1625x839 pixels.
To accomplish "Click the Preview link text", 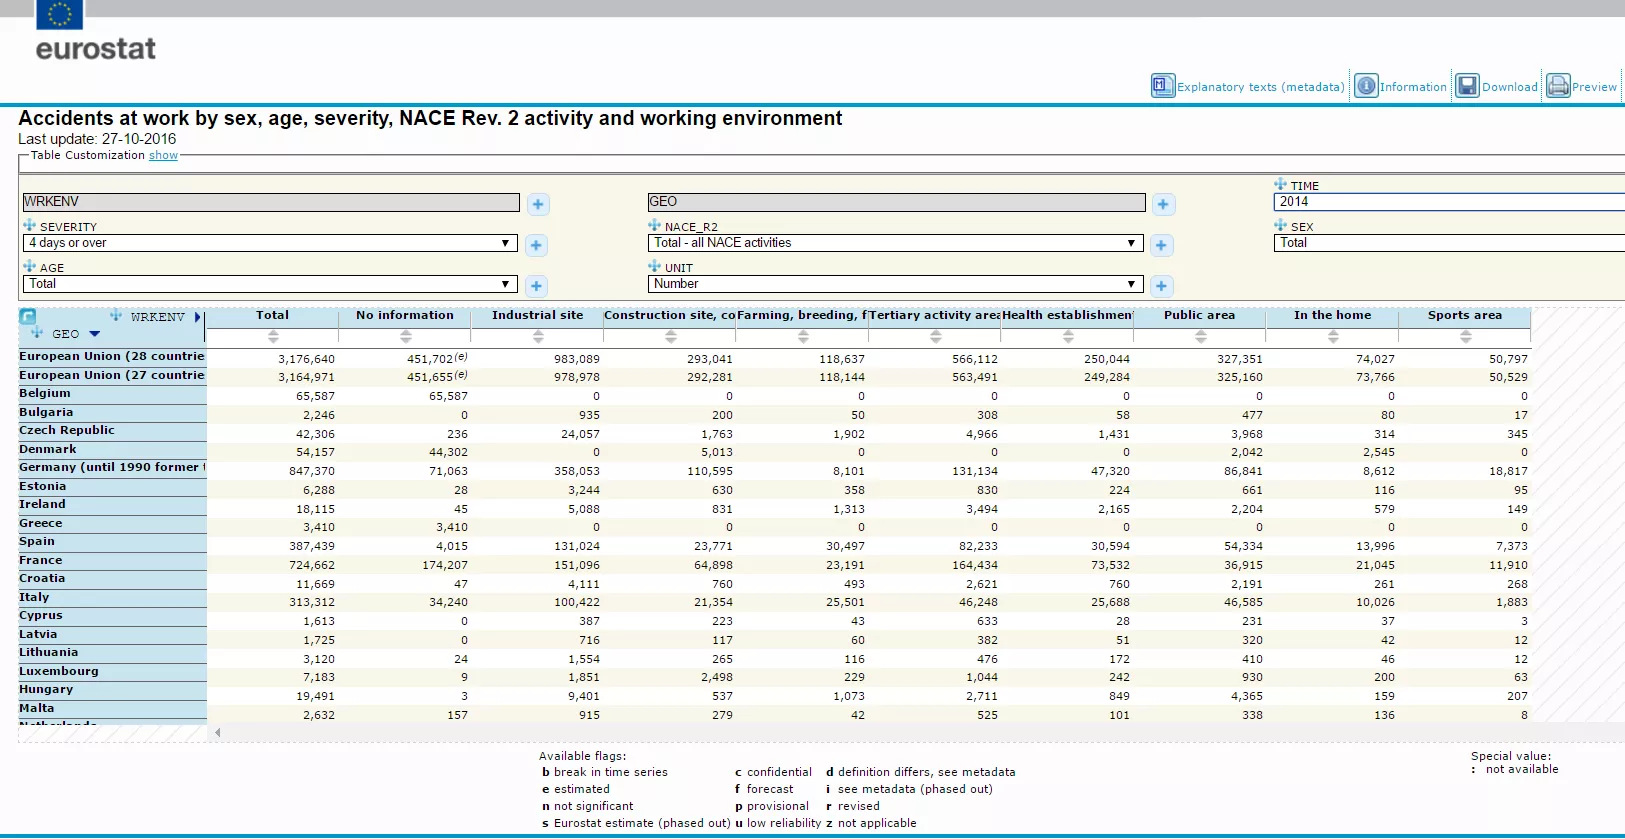I will pos(1594,87).
